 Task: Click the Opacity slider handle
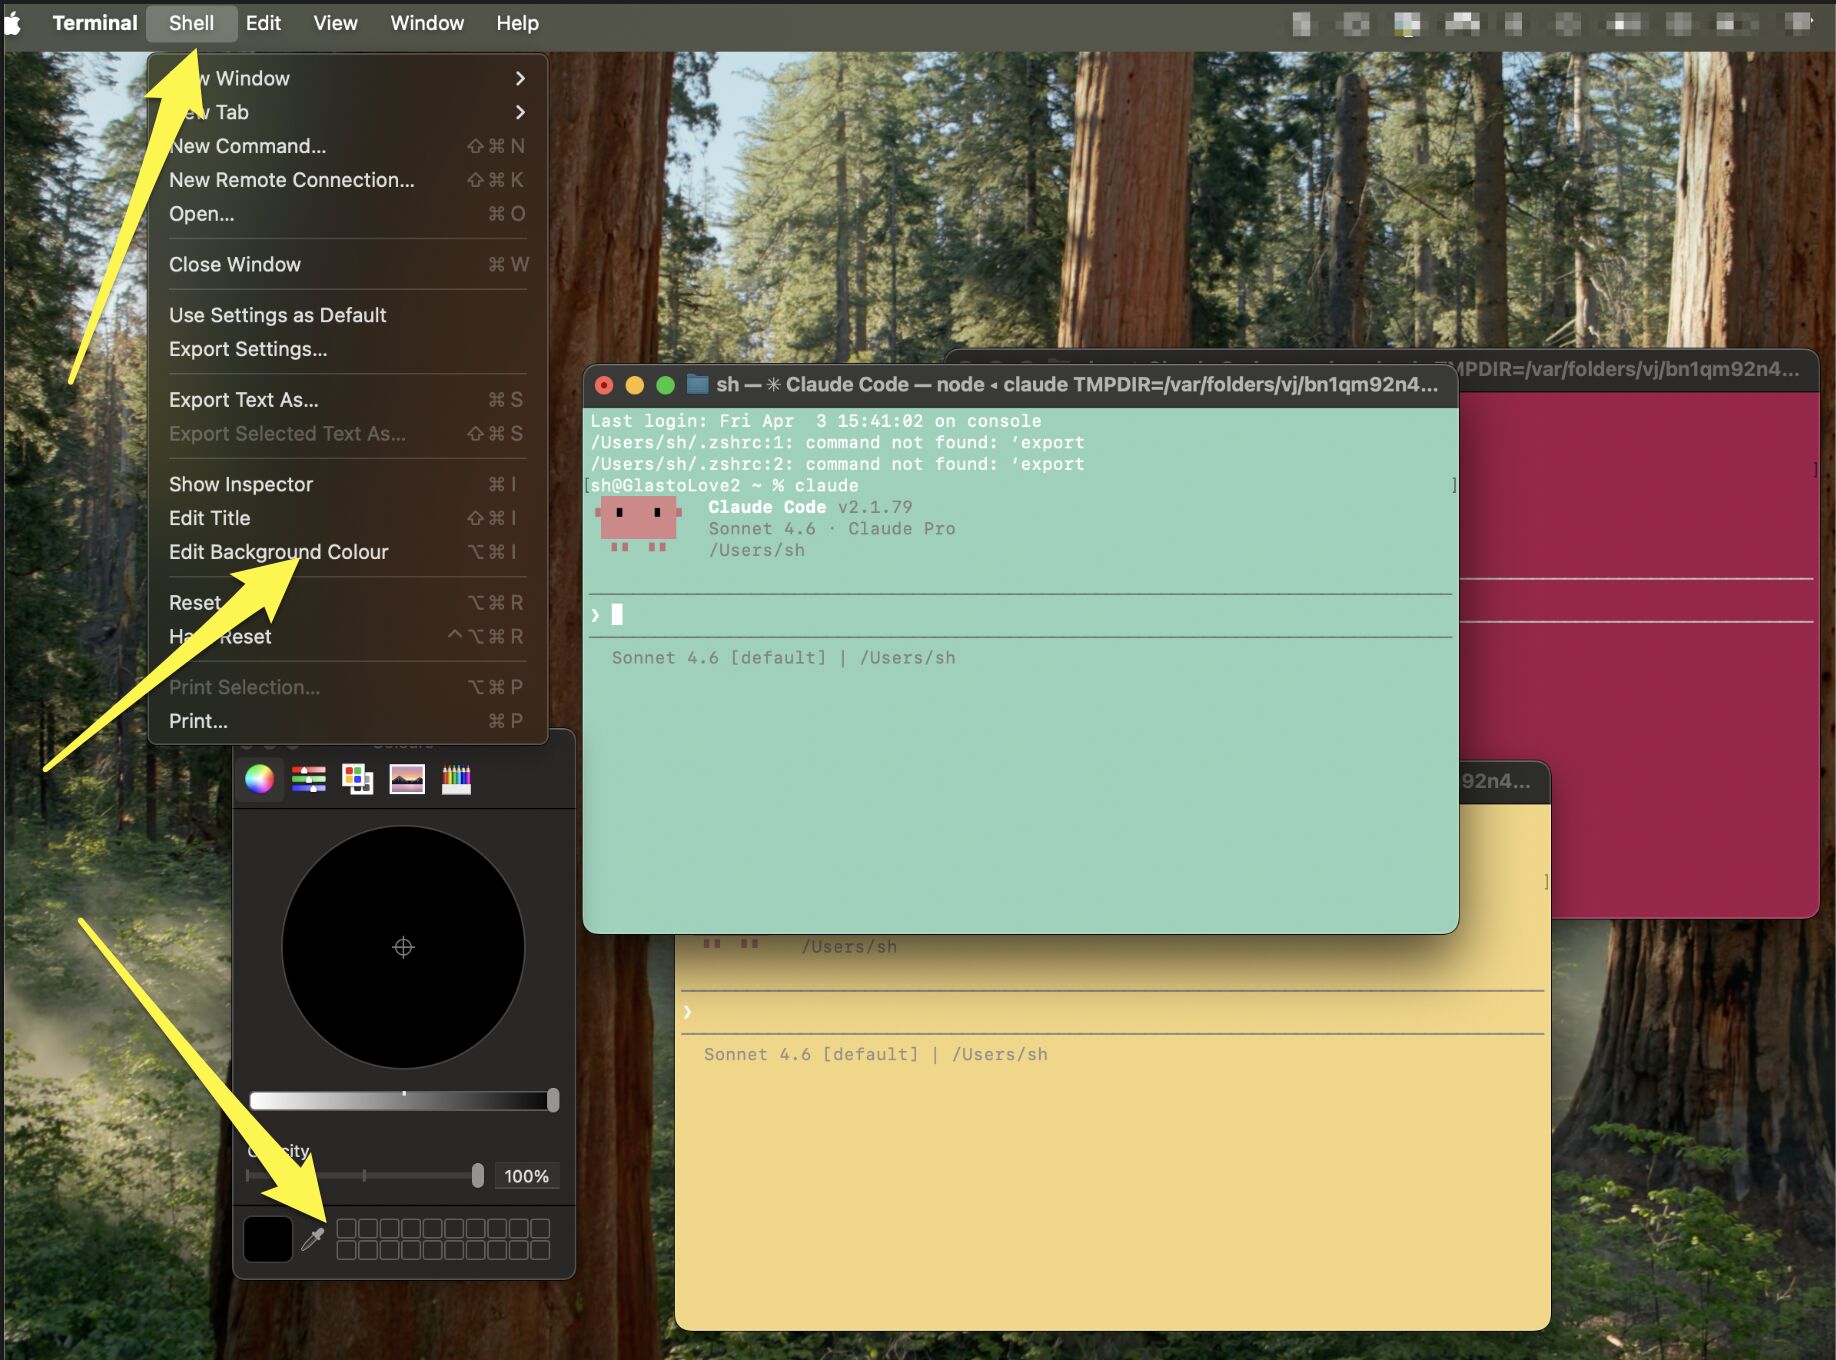click(x=478, y=1176)
